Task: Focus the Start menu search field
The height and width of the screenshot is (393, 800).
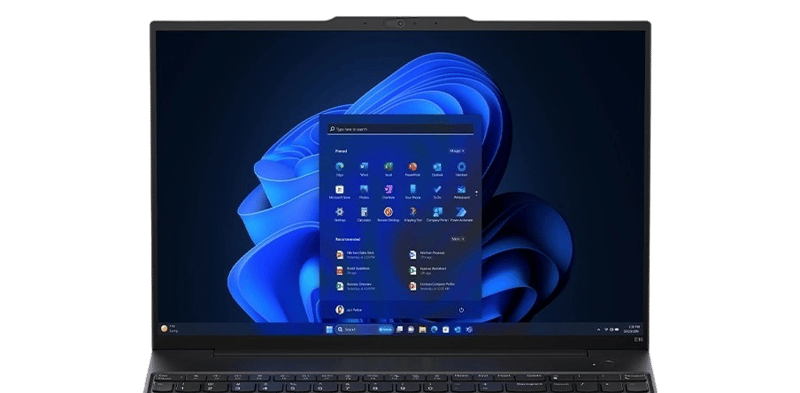Action: [x=401, y=129]
